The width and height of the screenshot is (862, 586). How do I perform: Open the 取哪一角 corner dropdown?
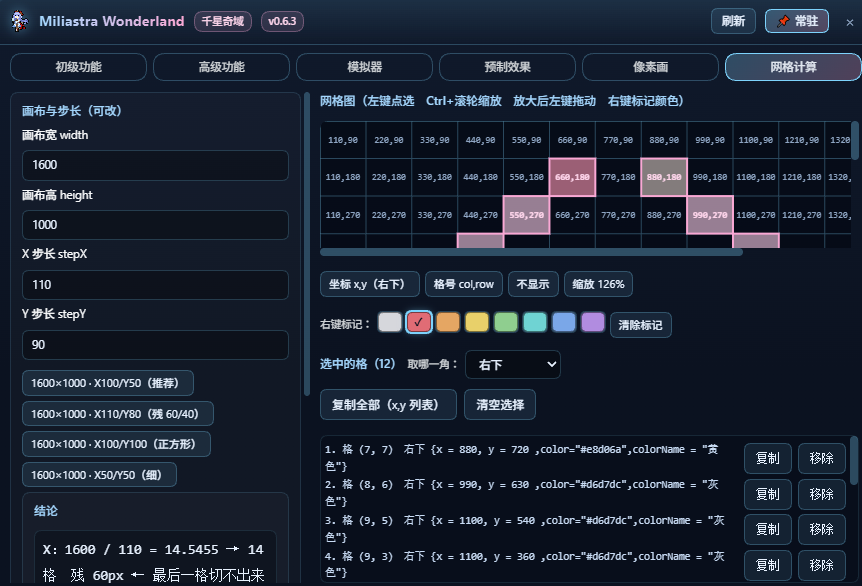(512, 364)
